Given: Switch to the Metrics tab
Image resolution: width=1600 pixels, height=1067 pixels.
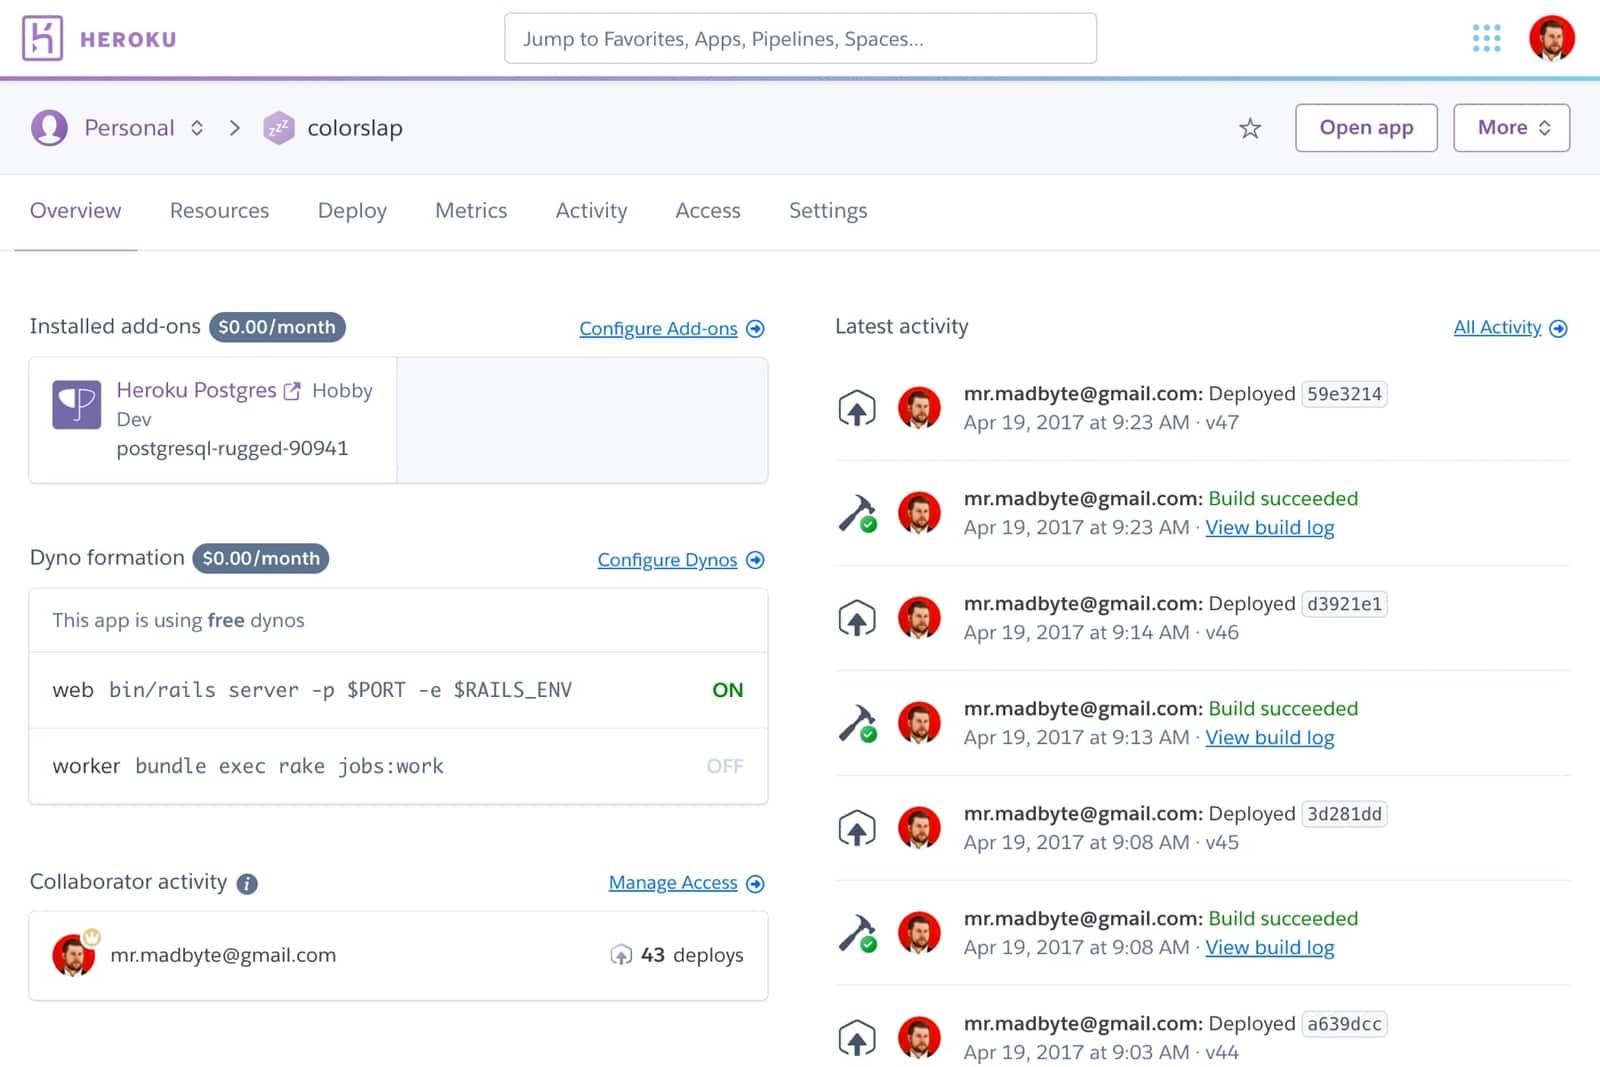Looking at the screenshot, I should click(470, 210).
